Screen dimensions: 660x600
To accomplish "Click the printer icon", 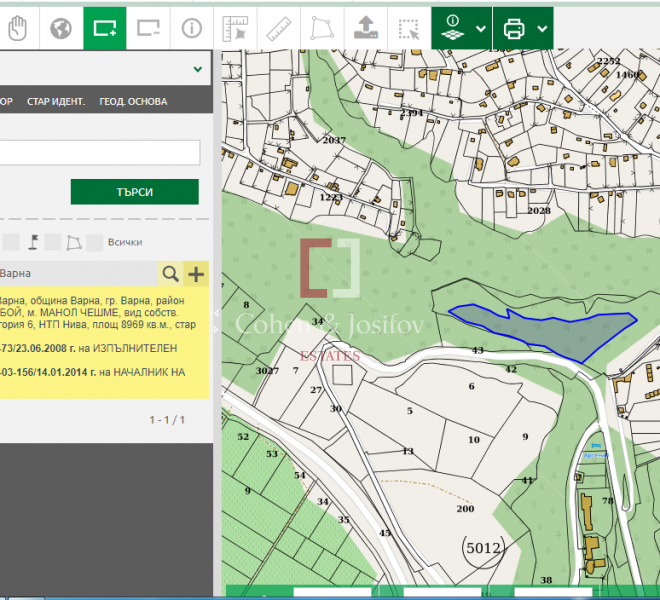I will (514, 29).
